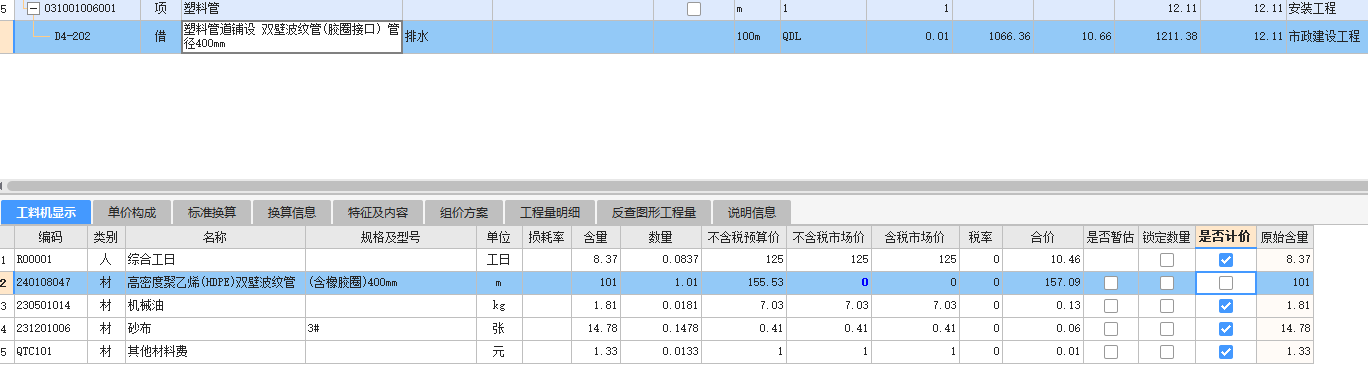This screenshot has width=1368, height=381.
Task: Click the 砂布 name cell
Action: click(x=215, y=329)
